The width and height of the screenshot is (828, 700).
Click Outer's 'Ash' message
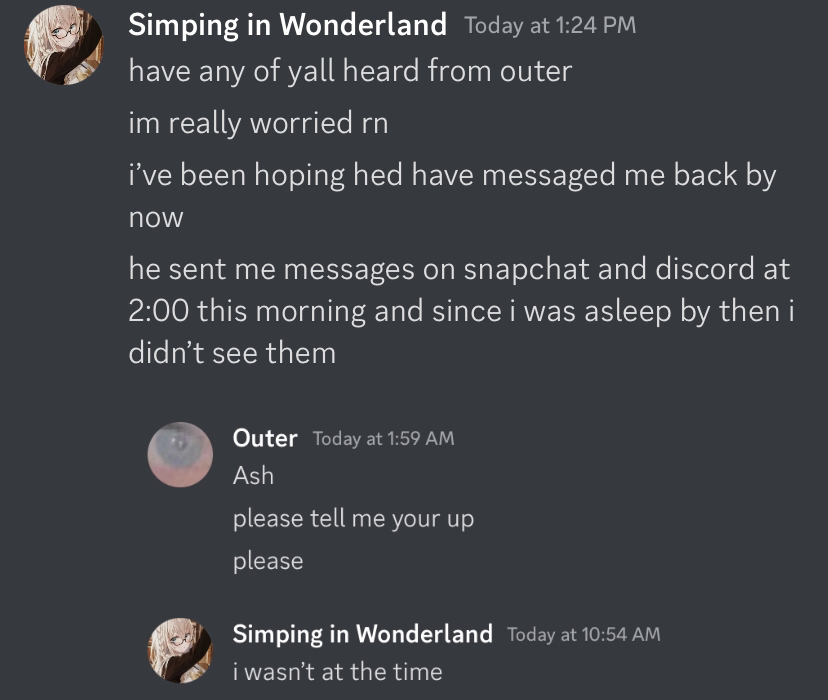253,476
